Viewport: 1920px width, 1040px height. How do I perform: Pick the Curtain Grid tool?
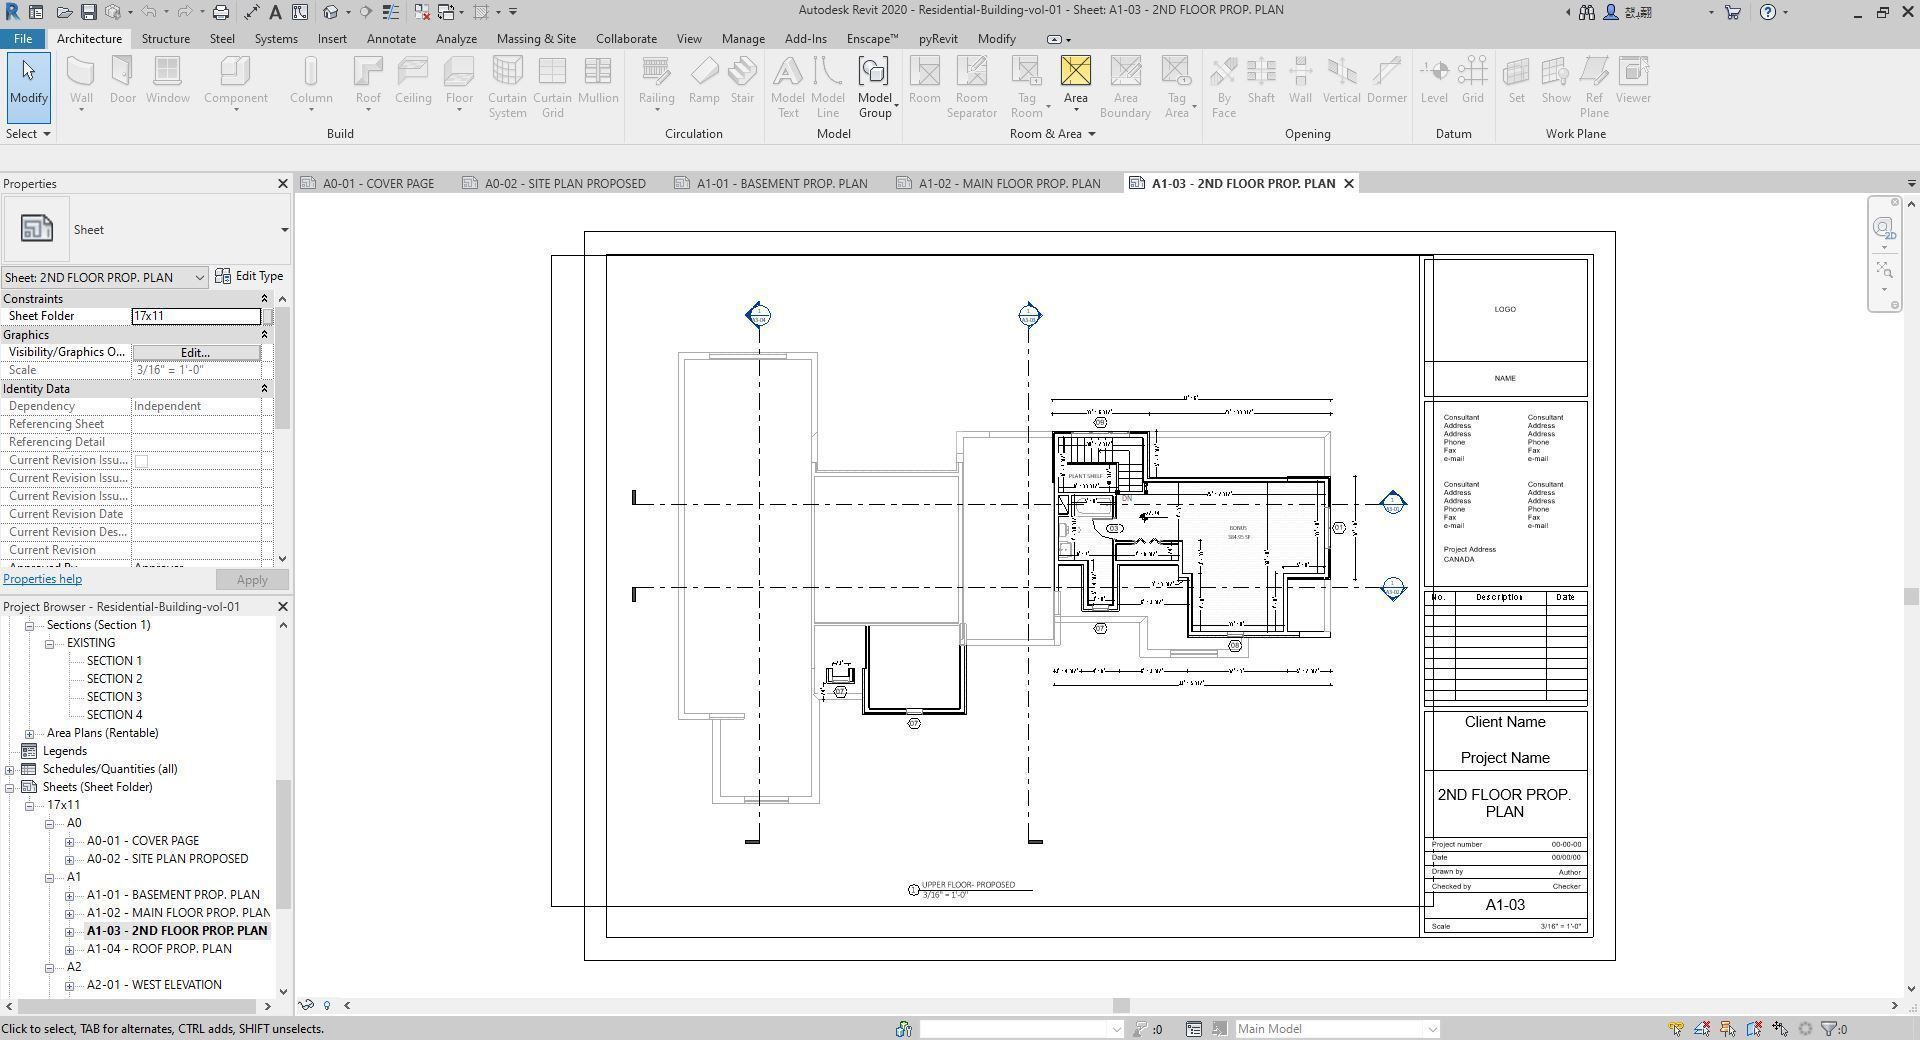552,88
